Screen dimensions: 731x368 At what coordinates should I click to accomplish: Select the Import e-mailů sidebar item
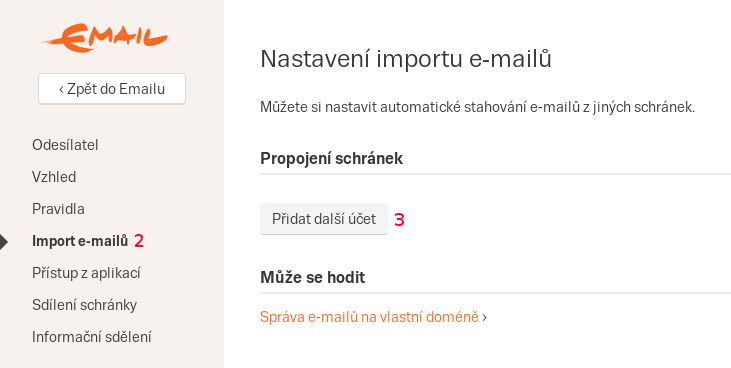click(80, 241)
